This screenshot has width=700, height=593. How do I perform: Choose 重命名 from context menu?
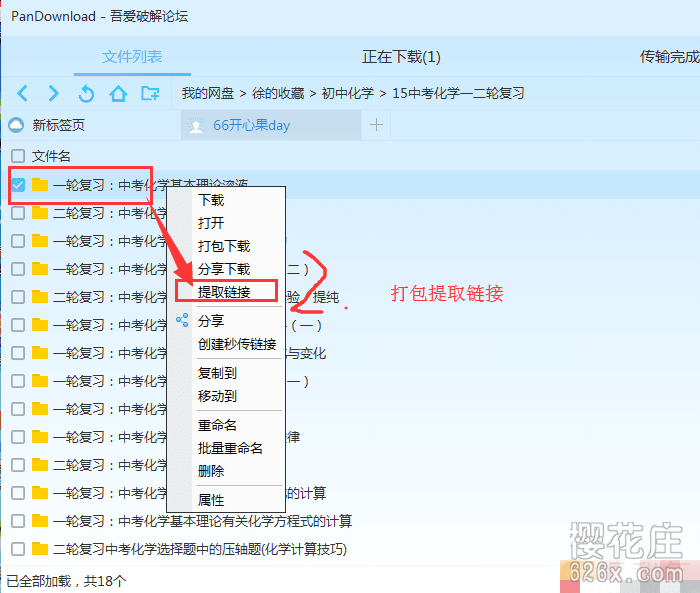(217, 425)
